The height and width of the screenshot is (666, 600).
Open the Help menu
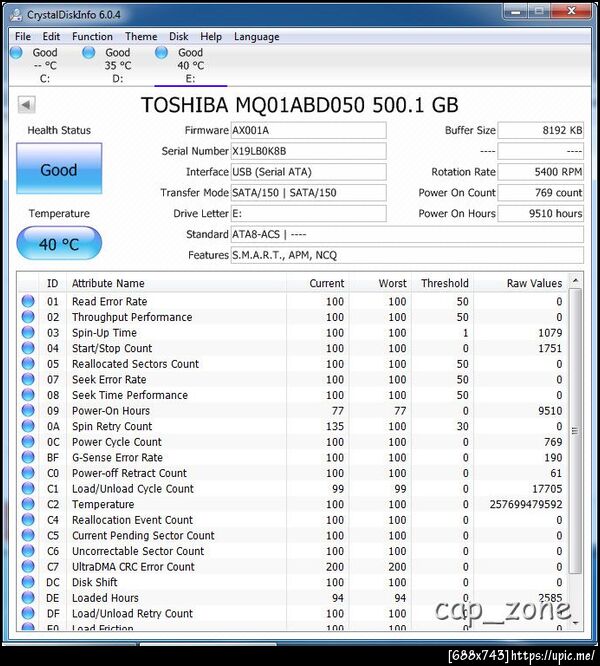[211, 37]
